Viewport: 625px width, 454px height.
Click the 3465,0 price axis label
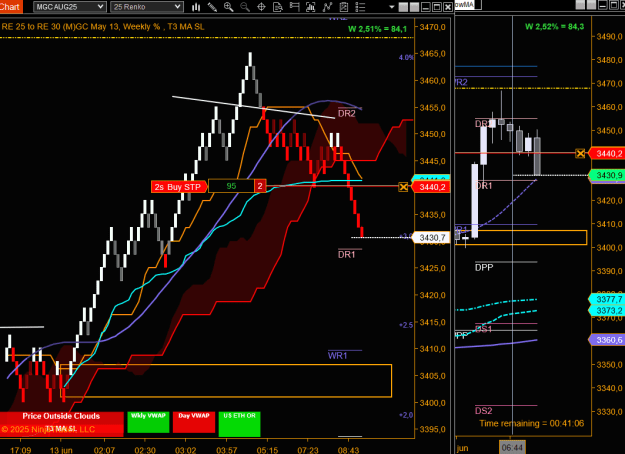click(432, 53)
